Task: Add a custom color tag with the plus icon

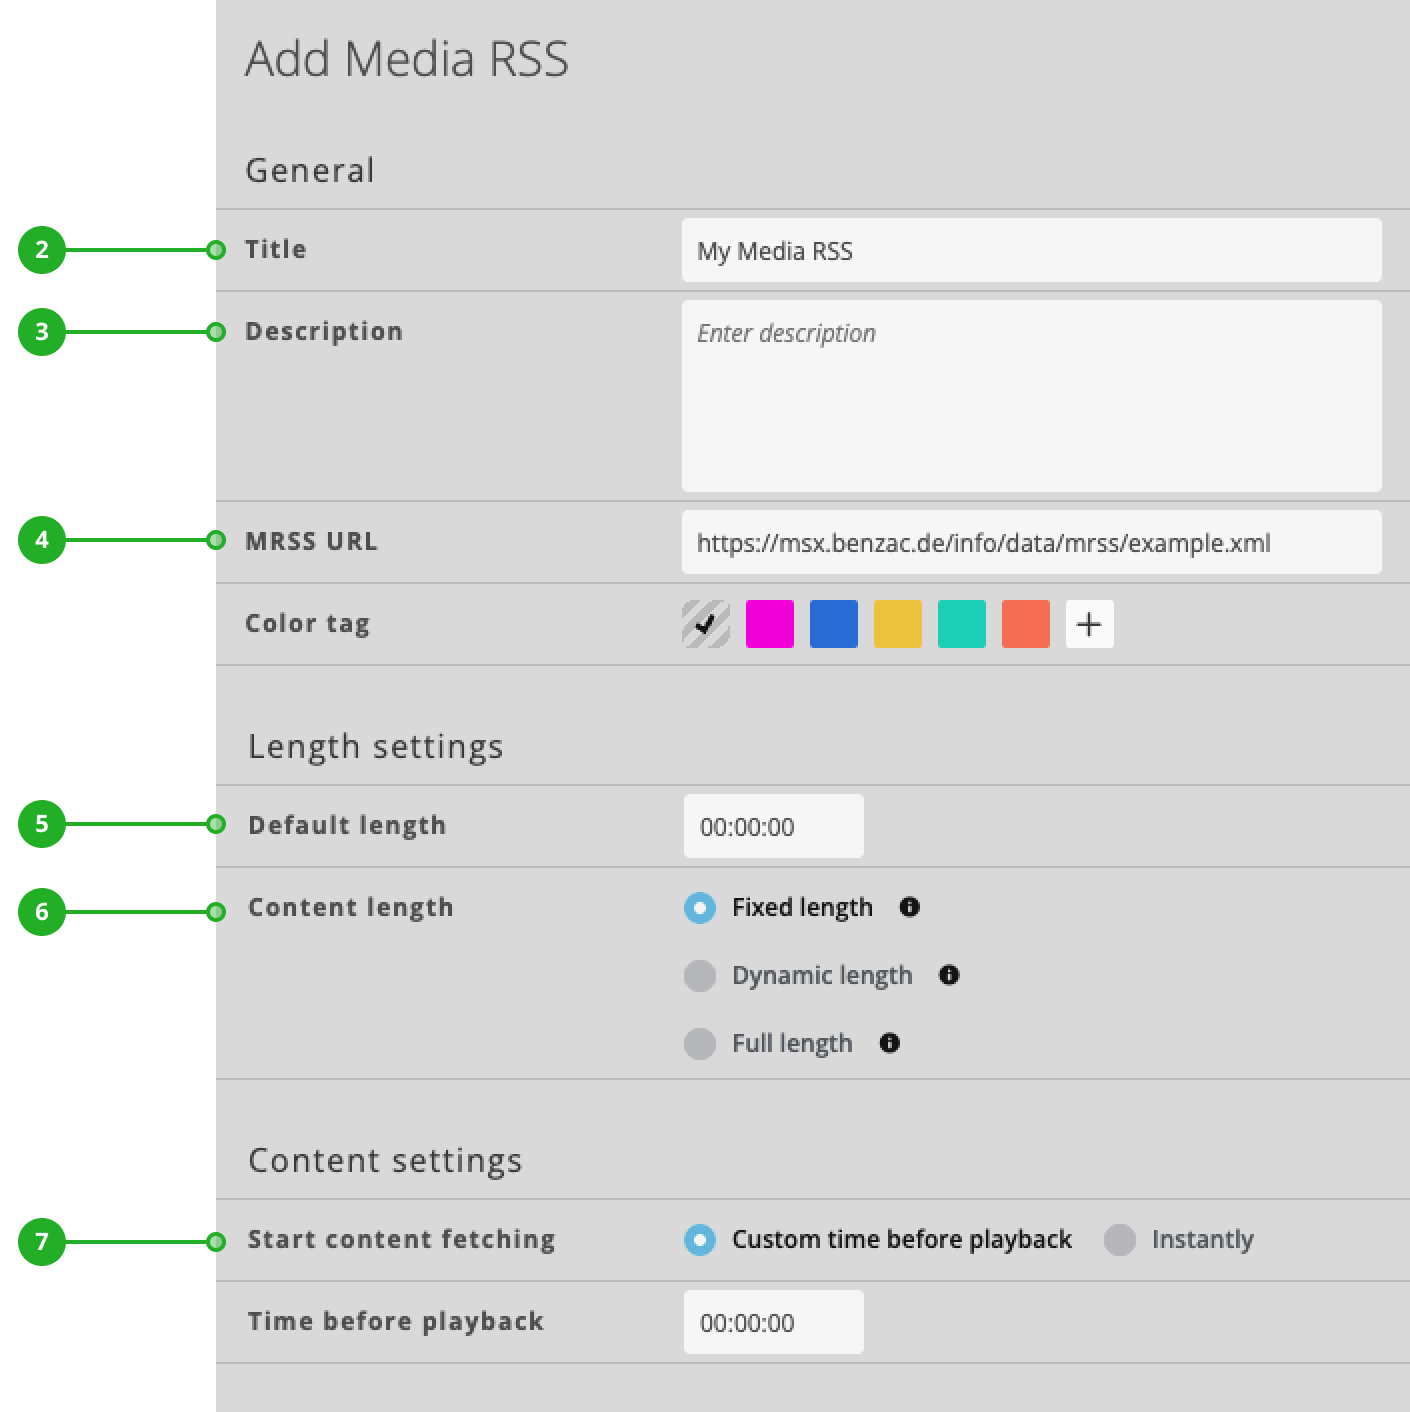Action: pos(1089,623)
